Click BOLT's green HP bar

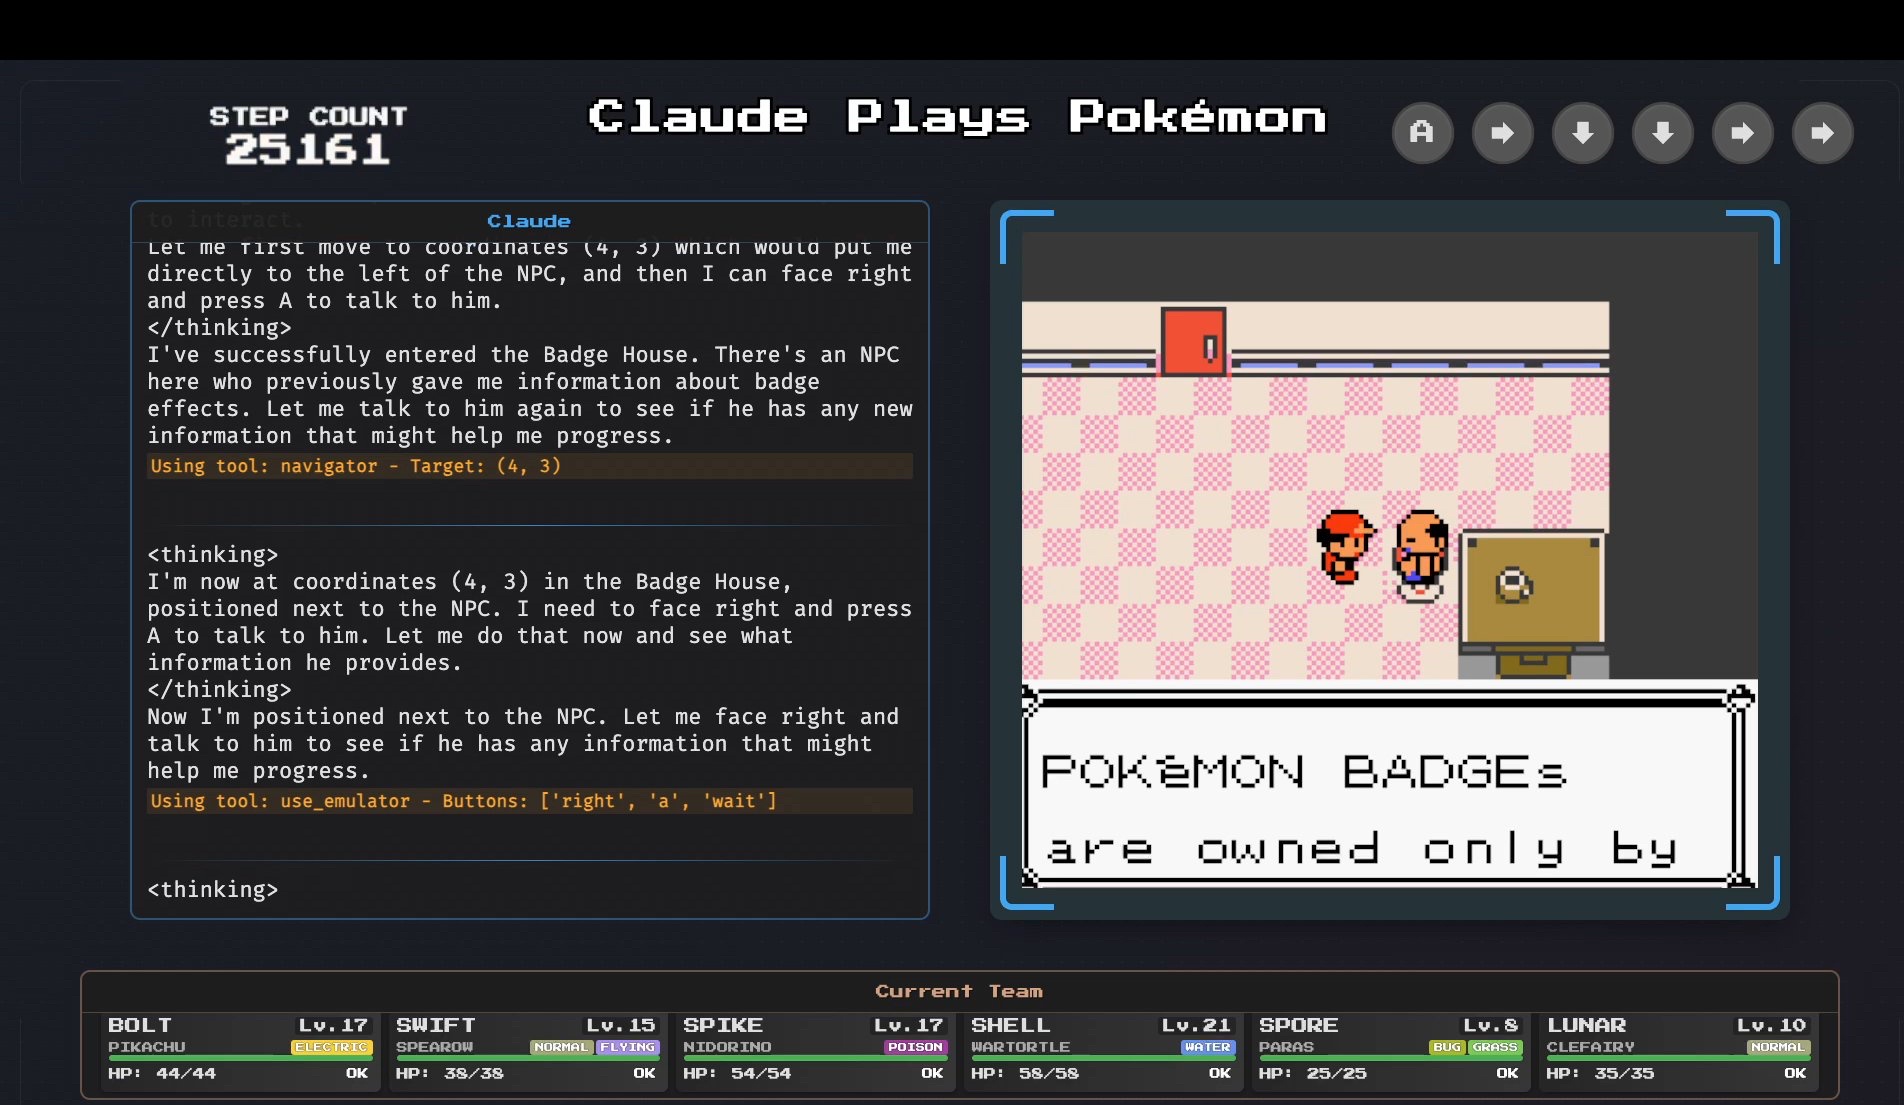[x=240, y=1058]
